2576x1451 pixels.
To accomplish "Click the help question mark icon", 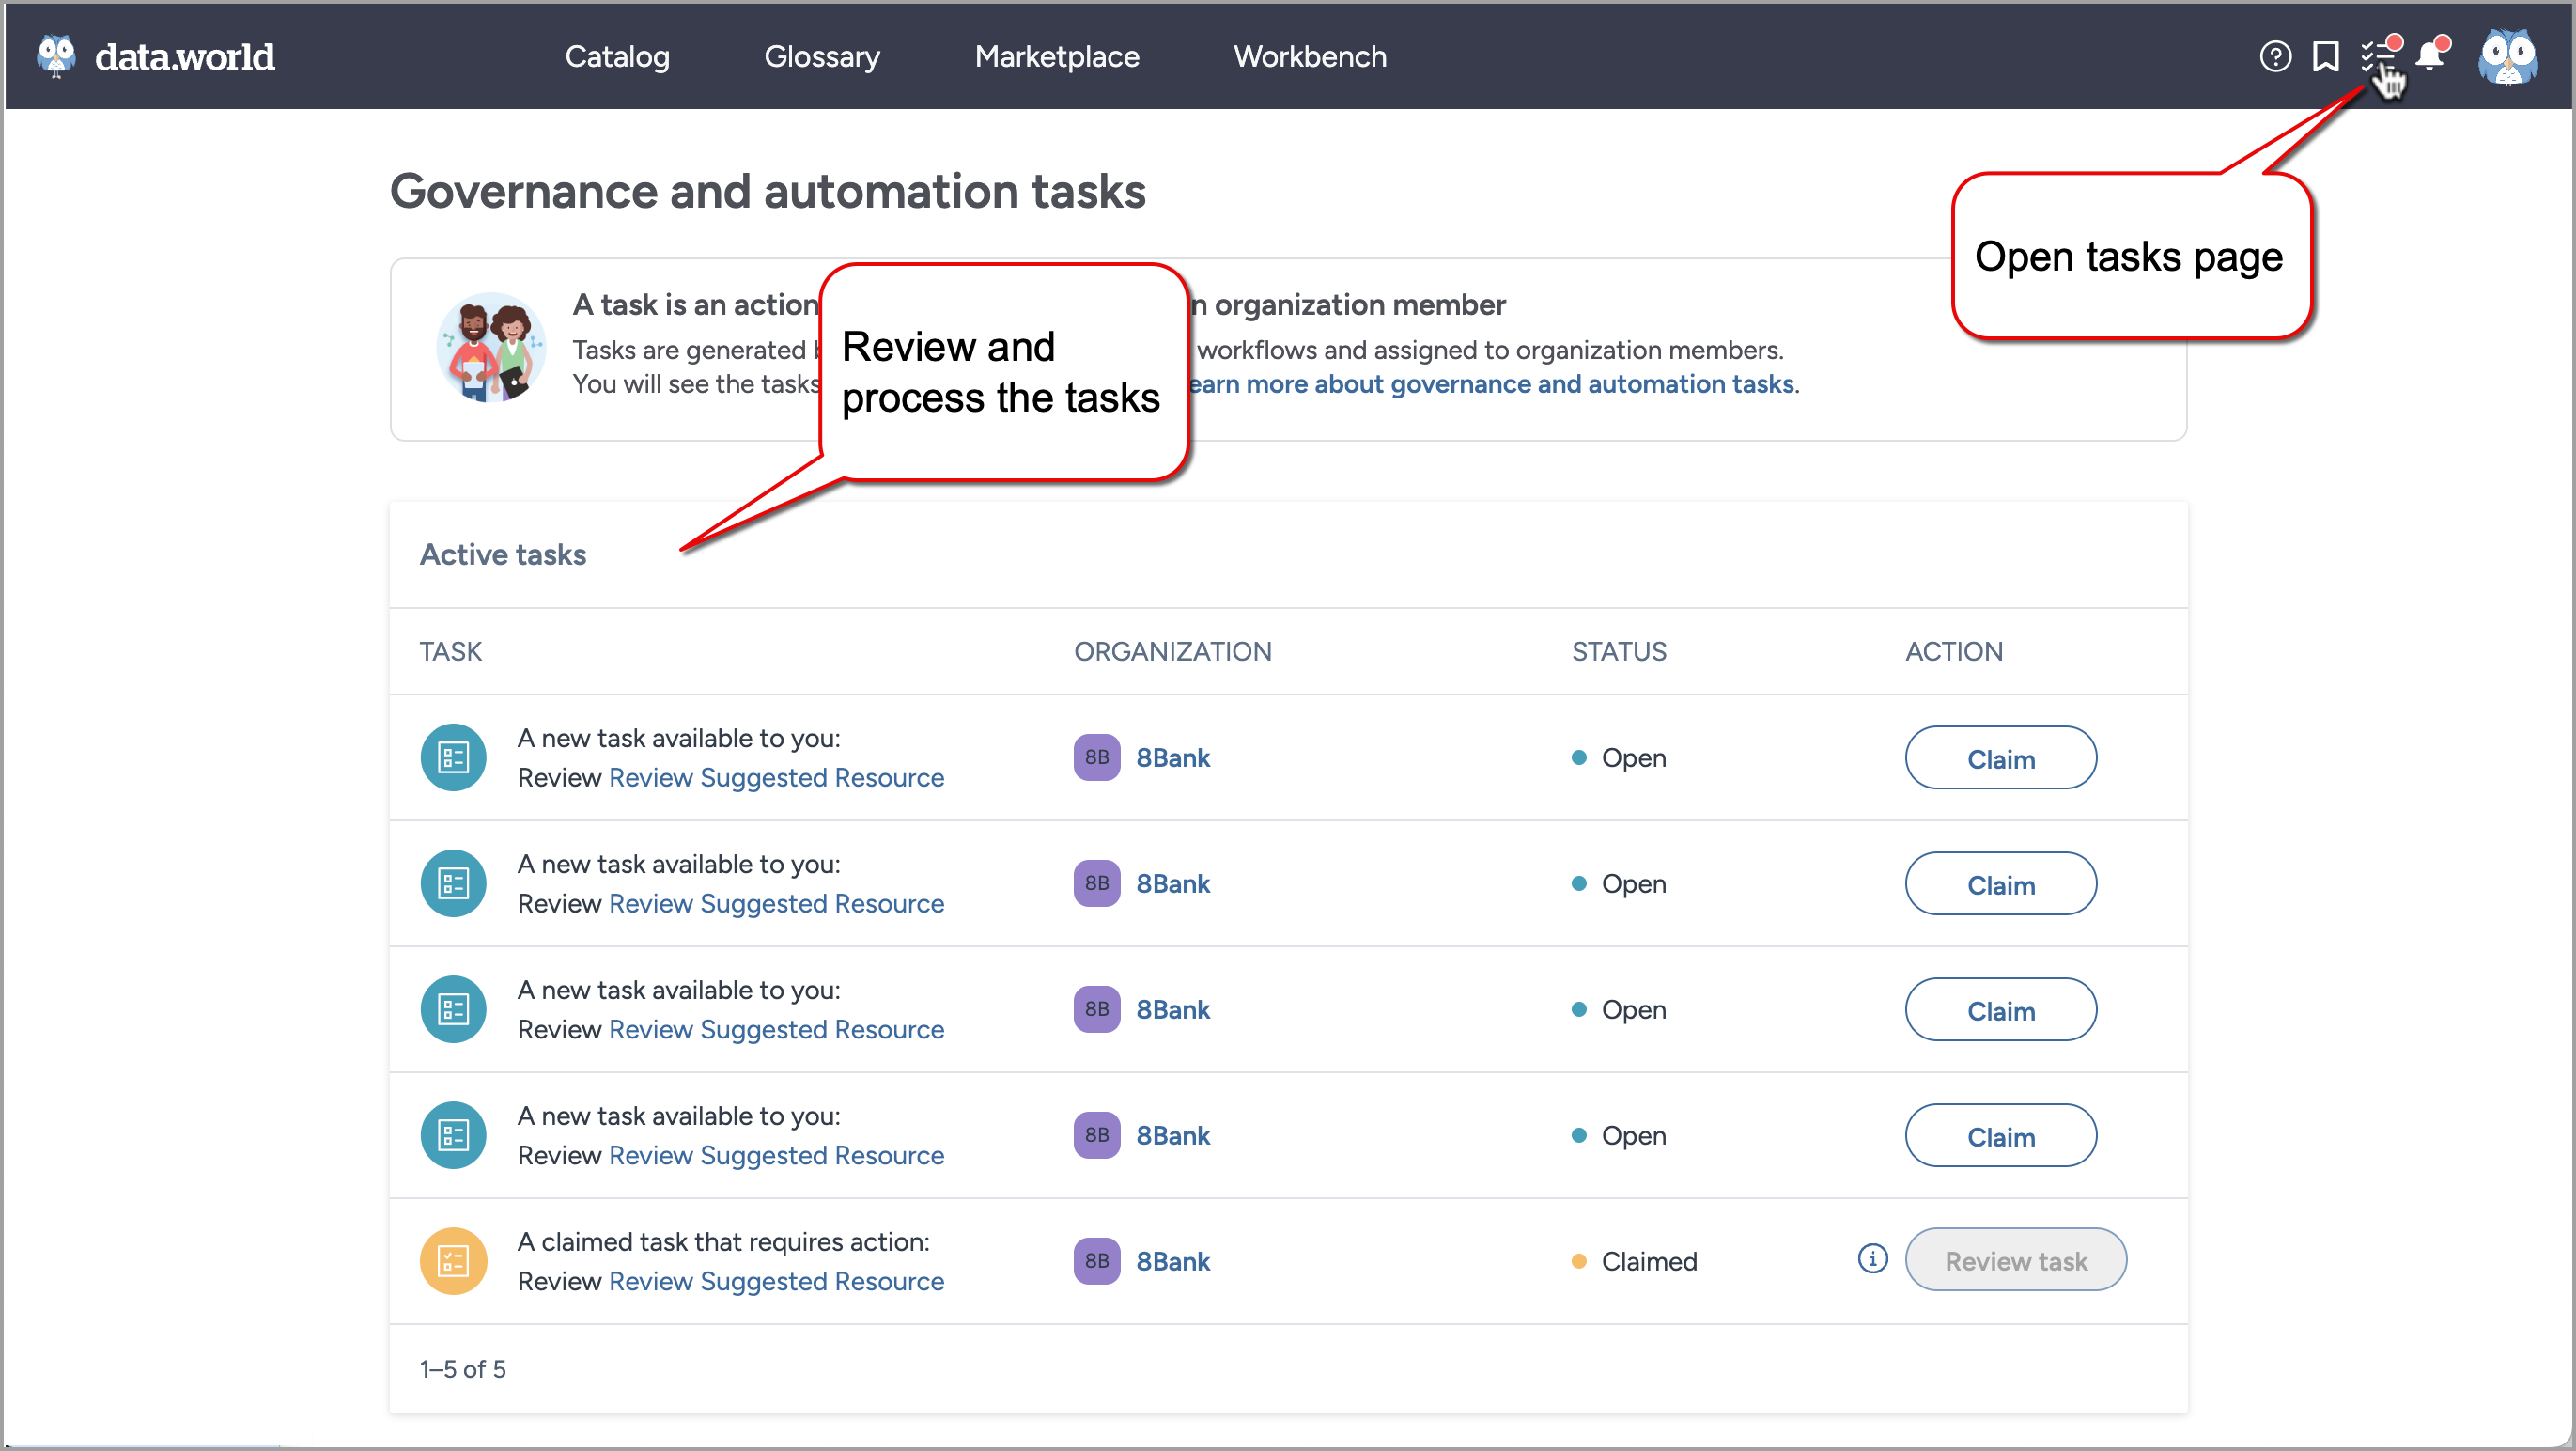I will (2274, 57).
